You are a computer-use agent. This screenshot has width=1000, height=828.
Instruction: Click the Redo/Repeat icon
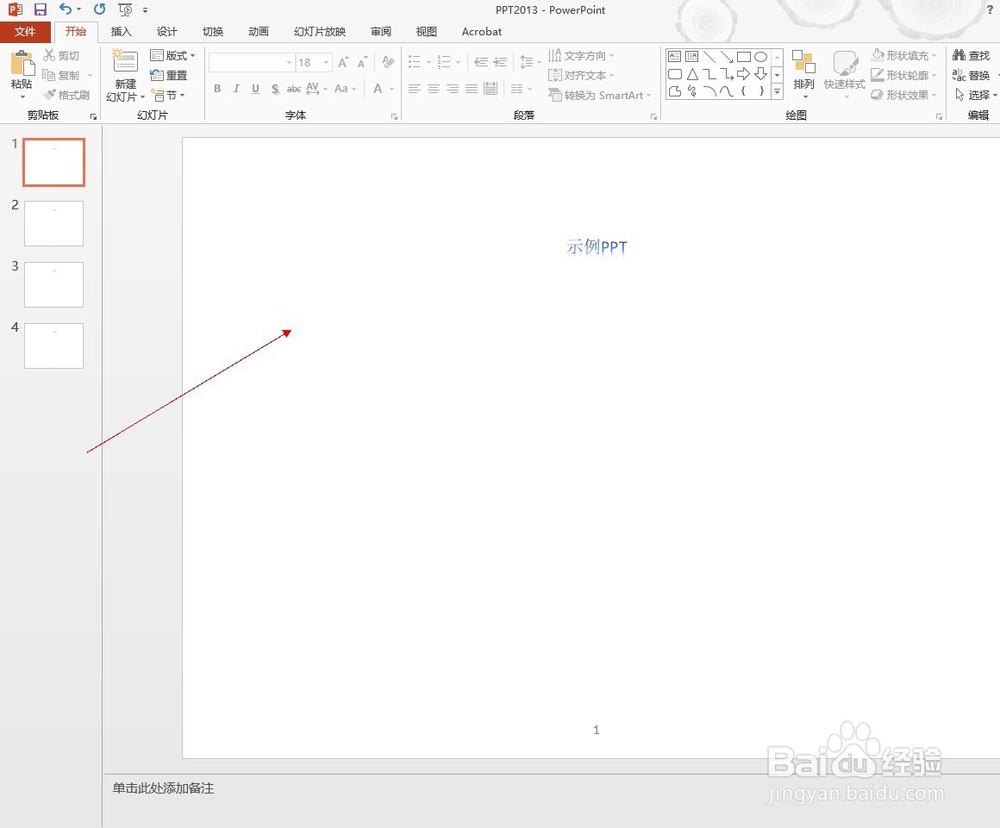(x=99, y=10)
